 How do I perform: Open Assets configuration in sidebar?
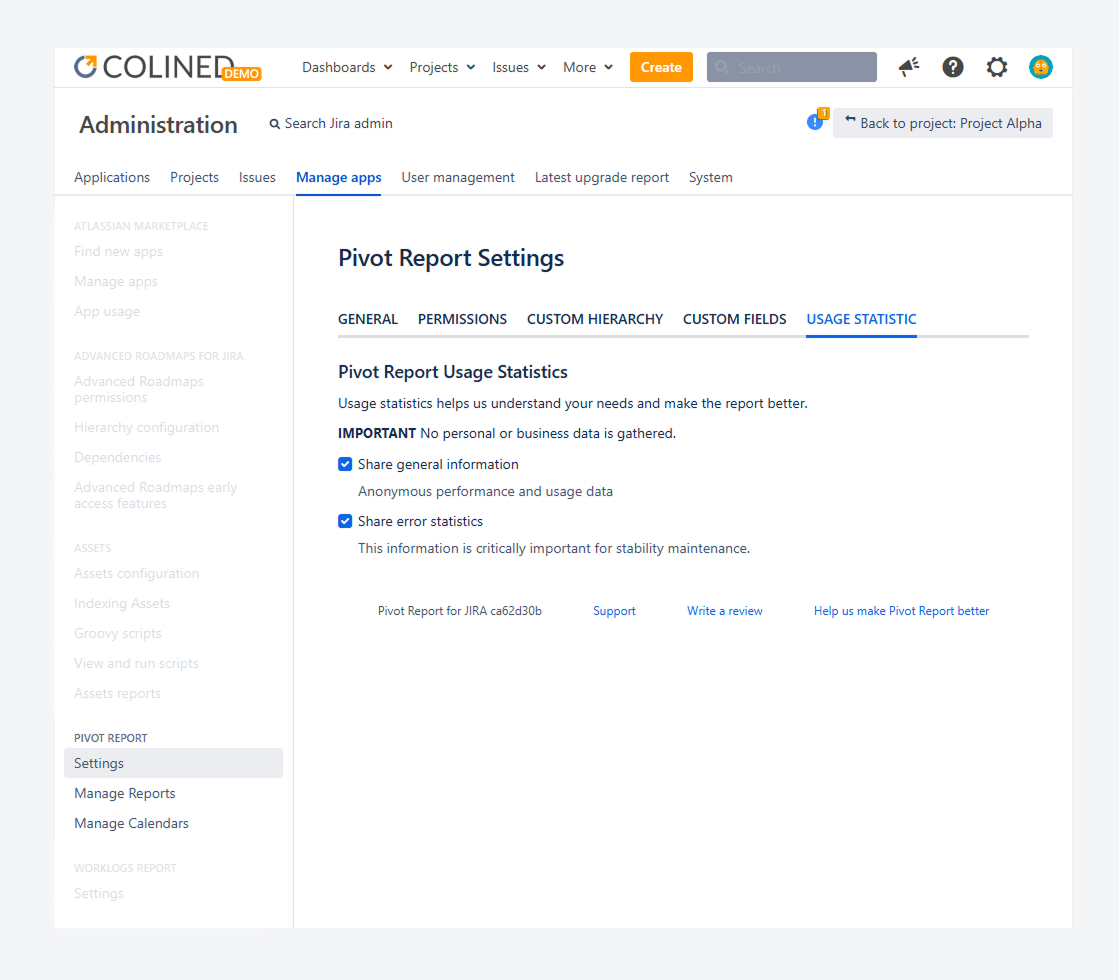click(136, 574)
